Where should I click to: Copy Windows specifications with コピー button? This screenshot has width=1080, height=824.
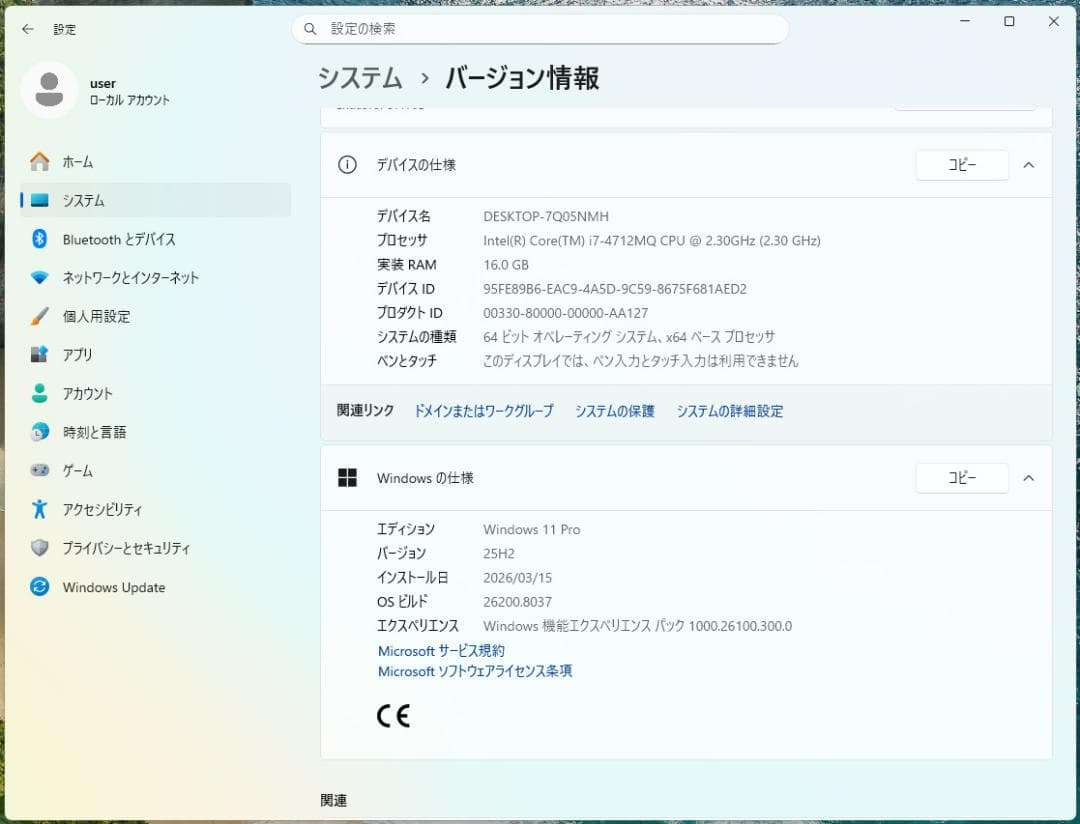click(x=962, y=478)
